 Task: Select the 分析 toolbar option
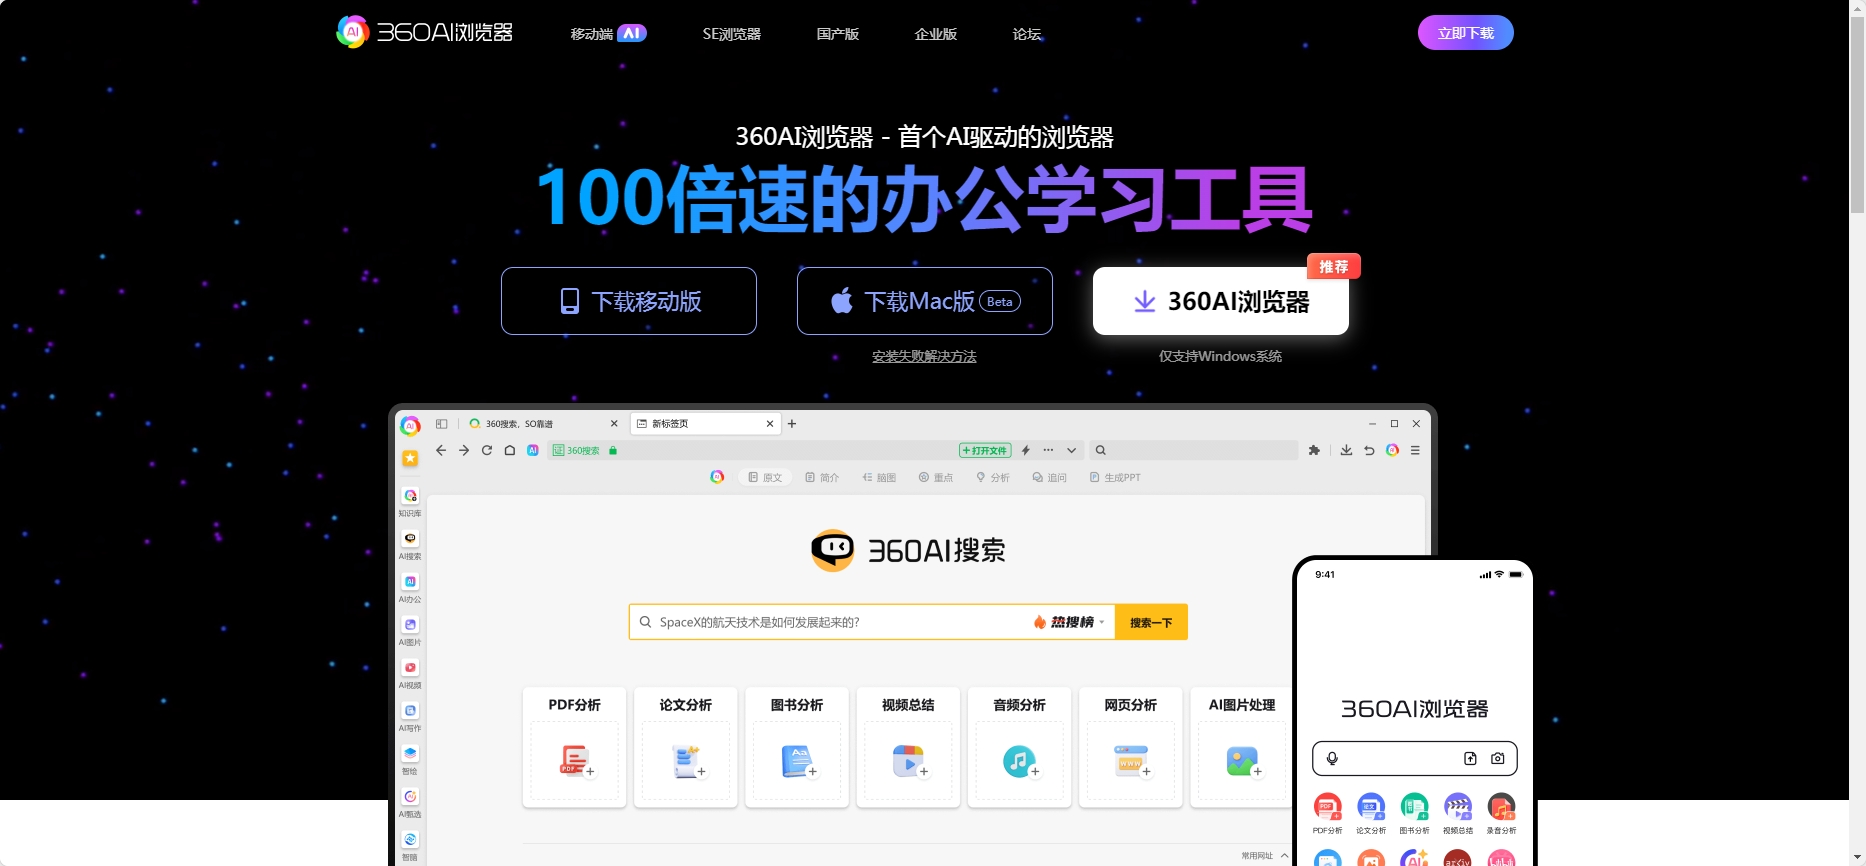point(993,477)
